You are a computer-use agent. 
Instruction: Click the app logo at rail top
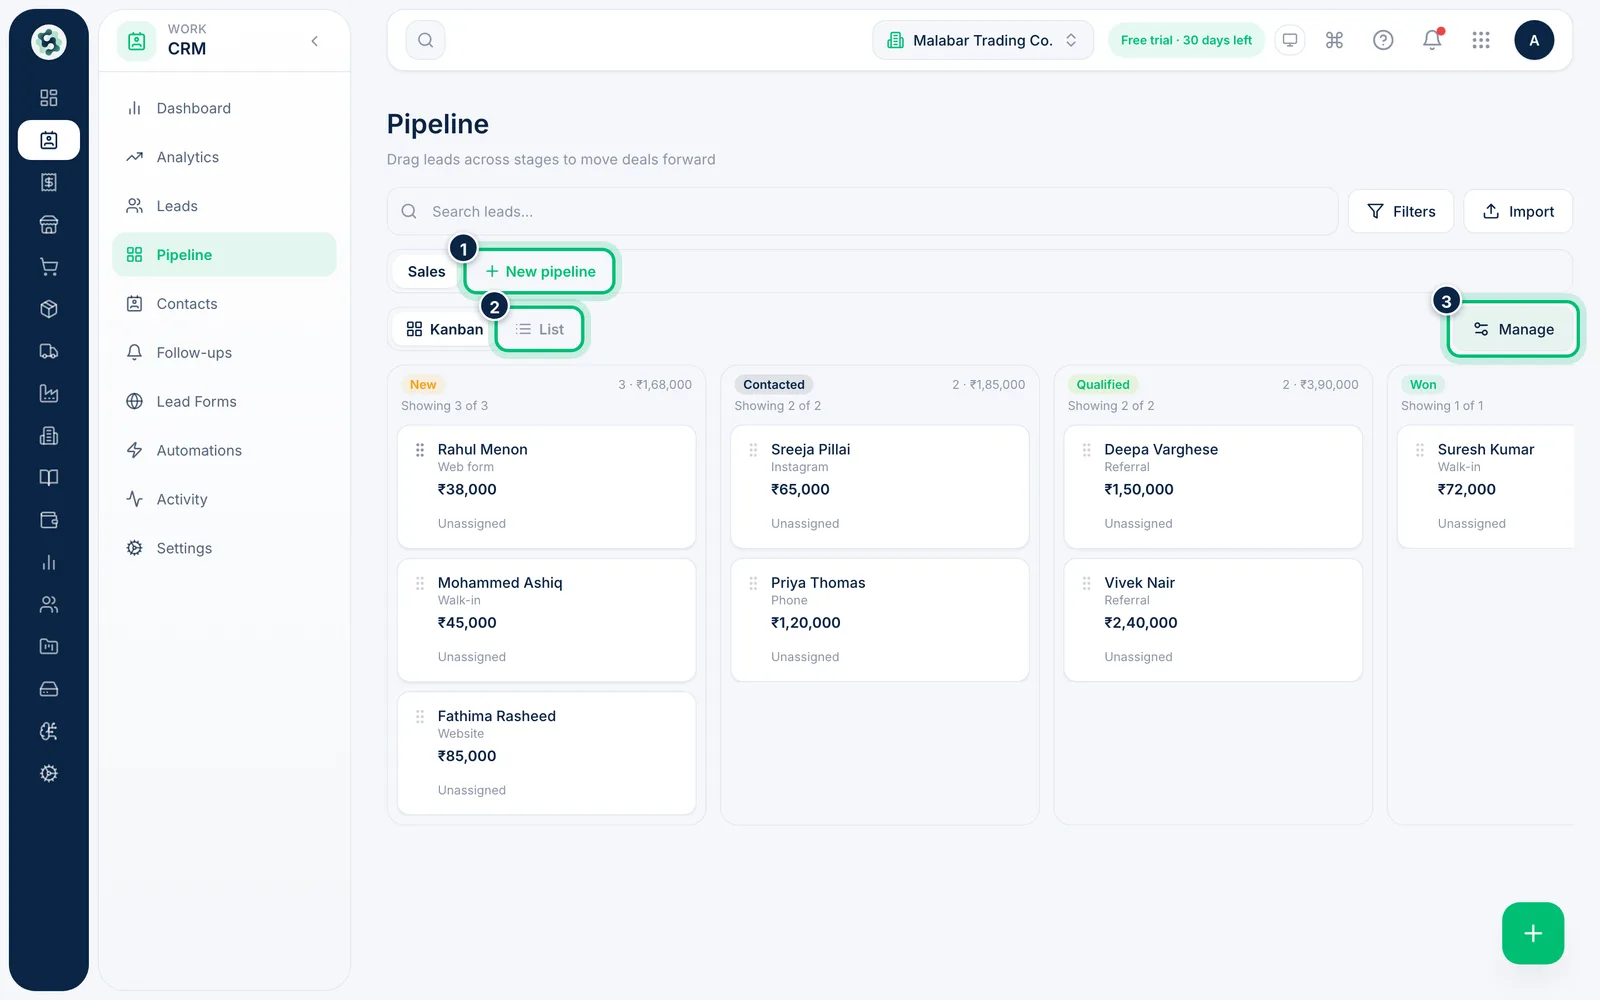[x=49, y=42]
